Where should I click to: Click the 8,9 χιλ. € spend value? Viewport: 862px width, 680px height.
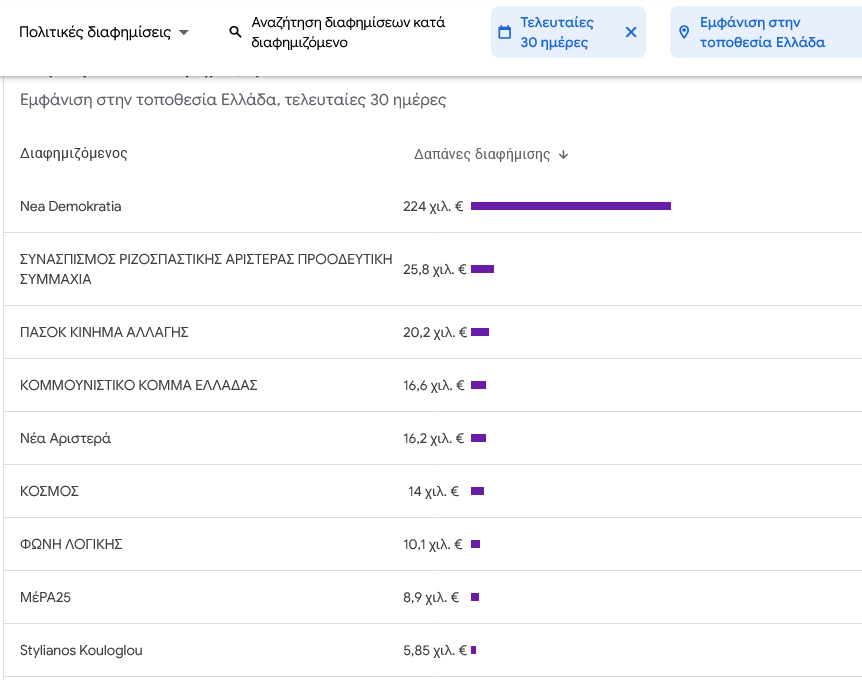tap(431, 598)
